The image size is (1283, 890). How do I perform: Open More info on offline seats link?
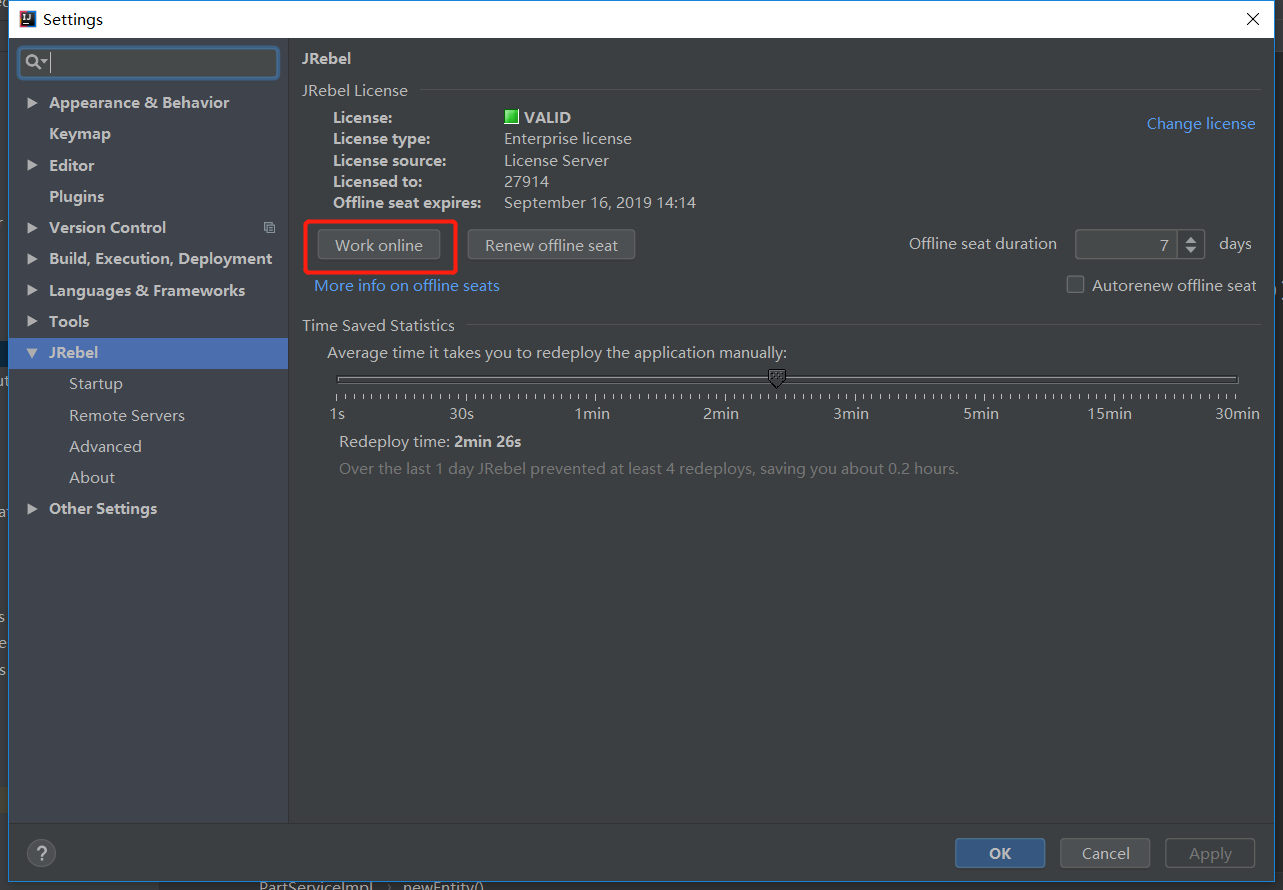[407, 286]
